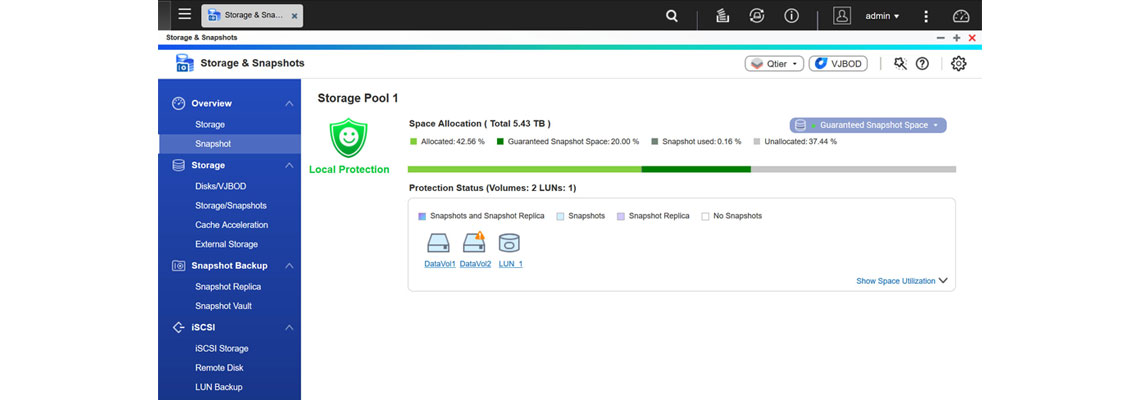
Task: Expand the admin user menu
Action: (882, 16)
